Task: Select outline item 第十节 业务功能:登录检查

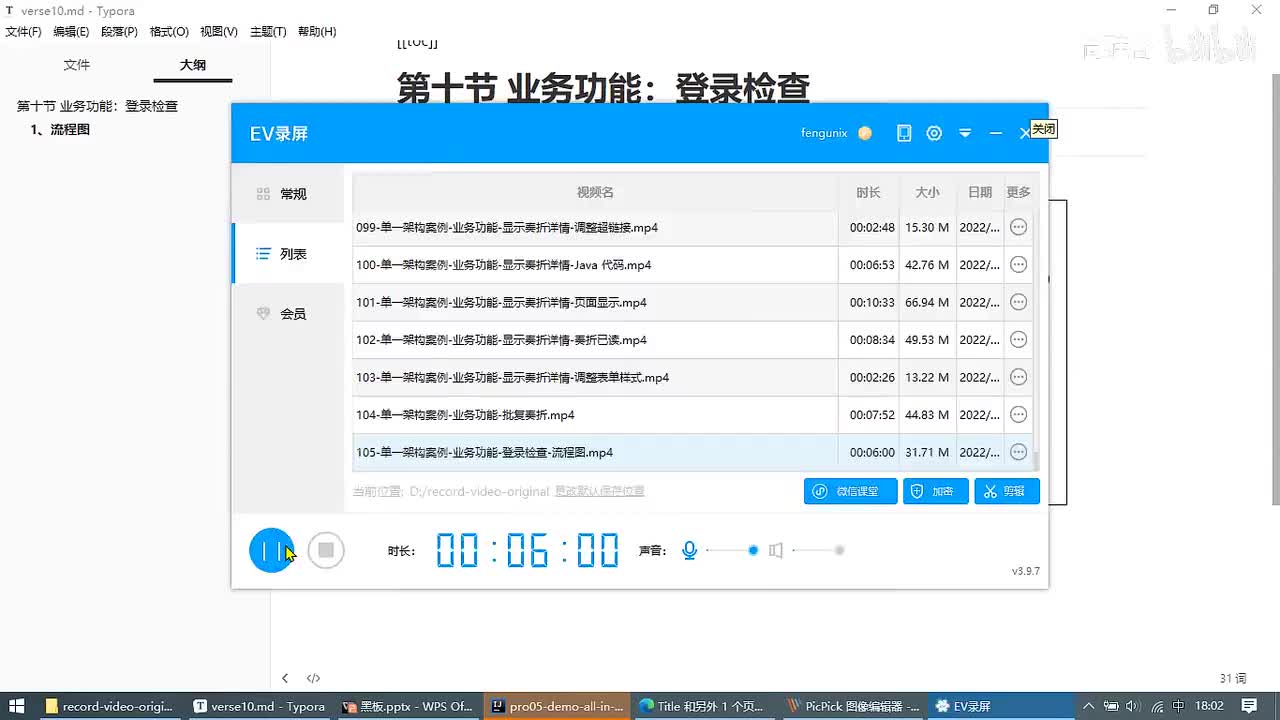Action: click(x=97, y=106)
